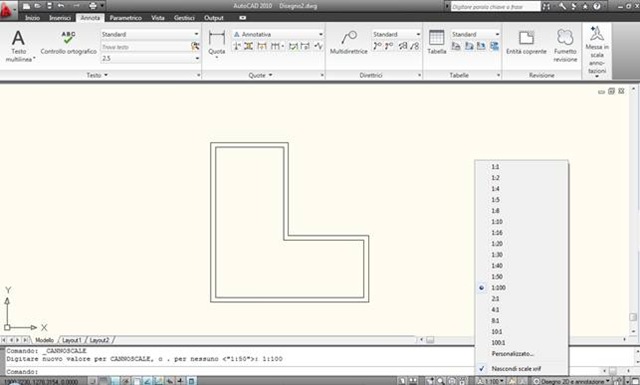The width and height of the screenshot is (640, 385).
Task: Open Messa in scala annotazioni tool
Action: pyautogui.click(x=597, y=50)
